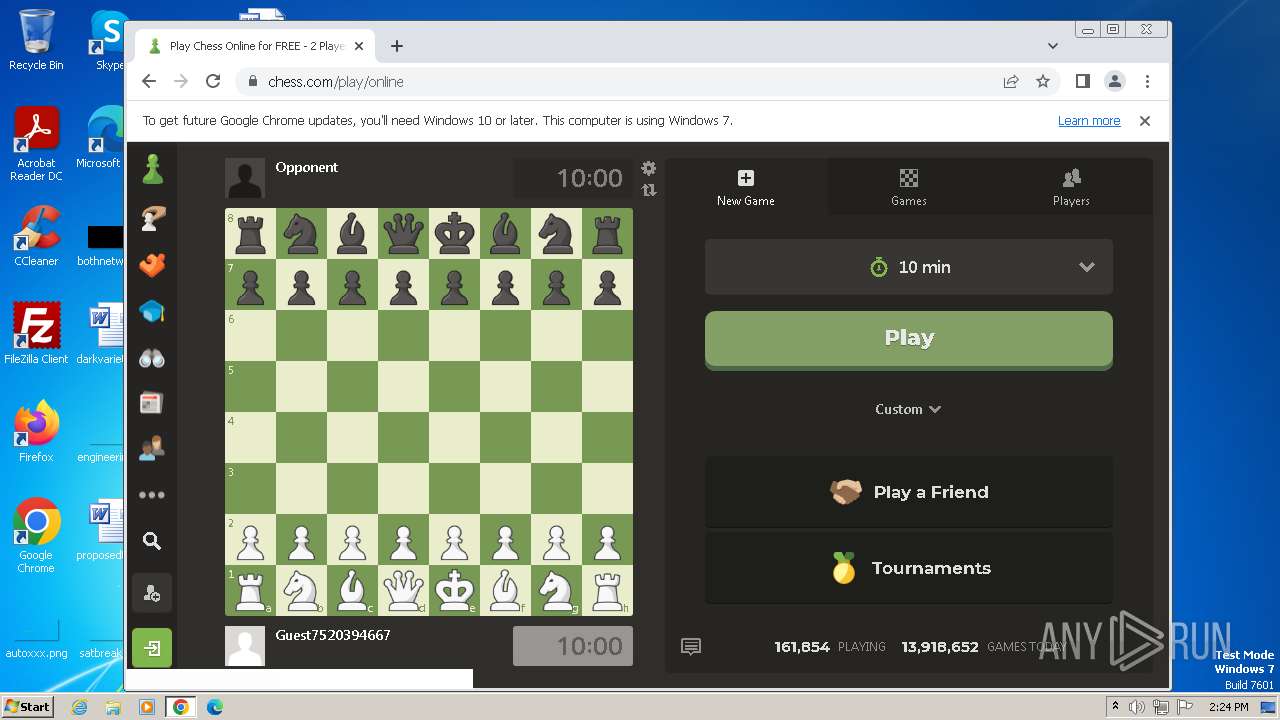1280x720 pixels.
Task: Click the Guest7520394667 avatar
Action: coord(245,646)
